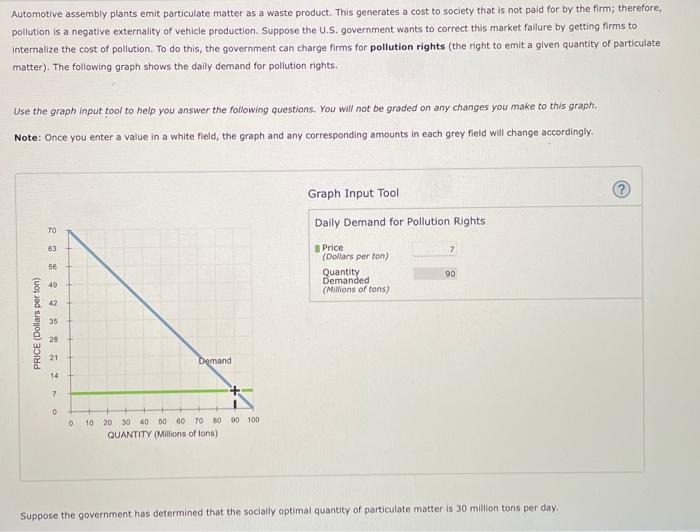Screen dimensions: 700x532
Task: Click the 70 tick on price axis
Action: coord(52,230)
